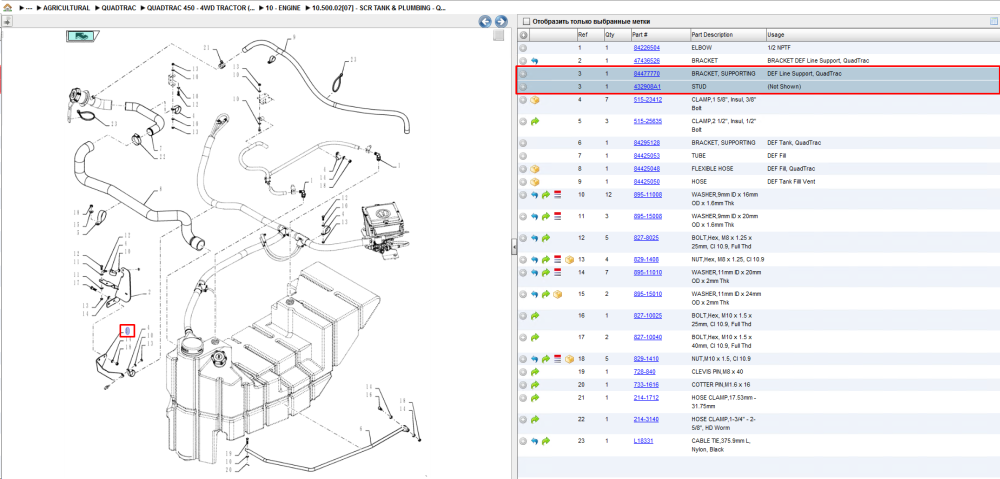Click the package icon on NUT 829-1408 row
This screenshot has height=479, width=1000.
[x=569, y=260]
